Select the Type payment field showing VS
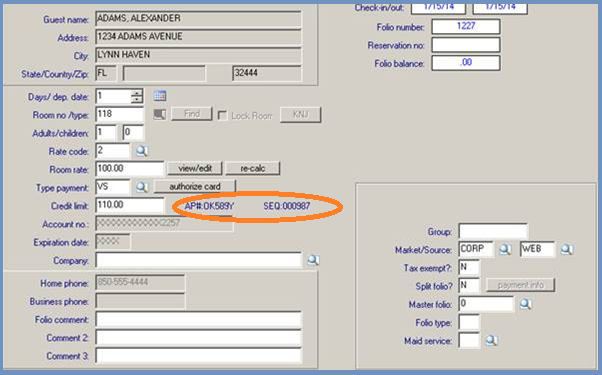The height and width of the screenshot is (375, 602). point(112,187)
